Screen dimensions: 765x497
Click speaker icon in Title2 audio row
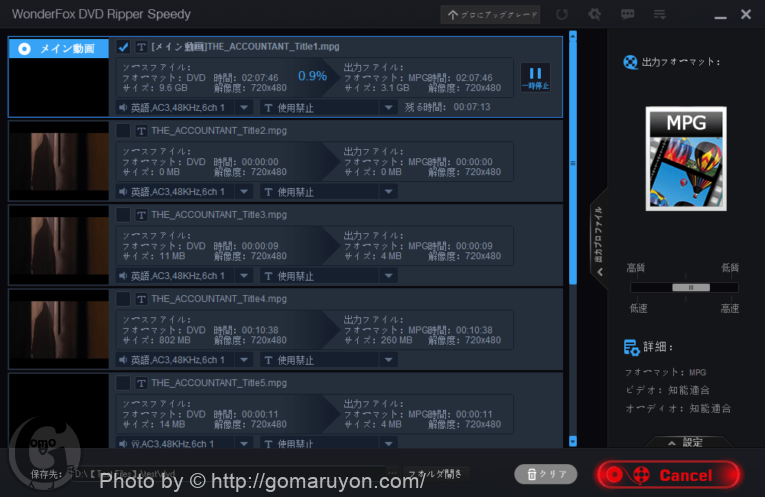click(123, 192)
